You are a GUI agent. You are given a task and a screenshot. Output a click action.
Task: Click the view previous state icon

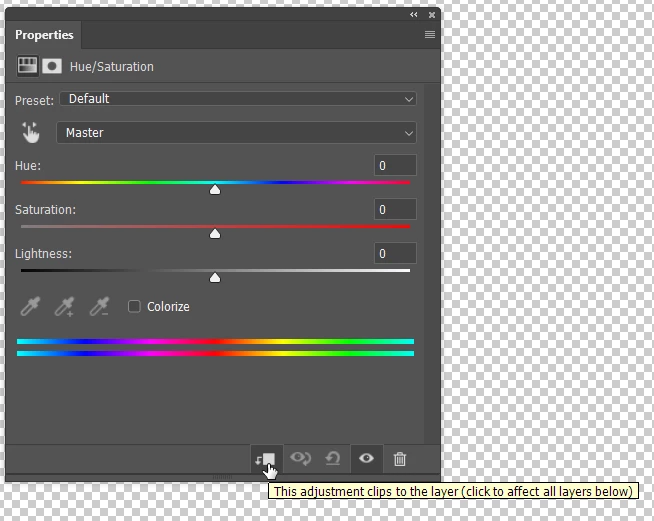[x=300, y=458]
